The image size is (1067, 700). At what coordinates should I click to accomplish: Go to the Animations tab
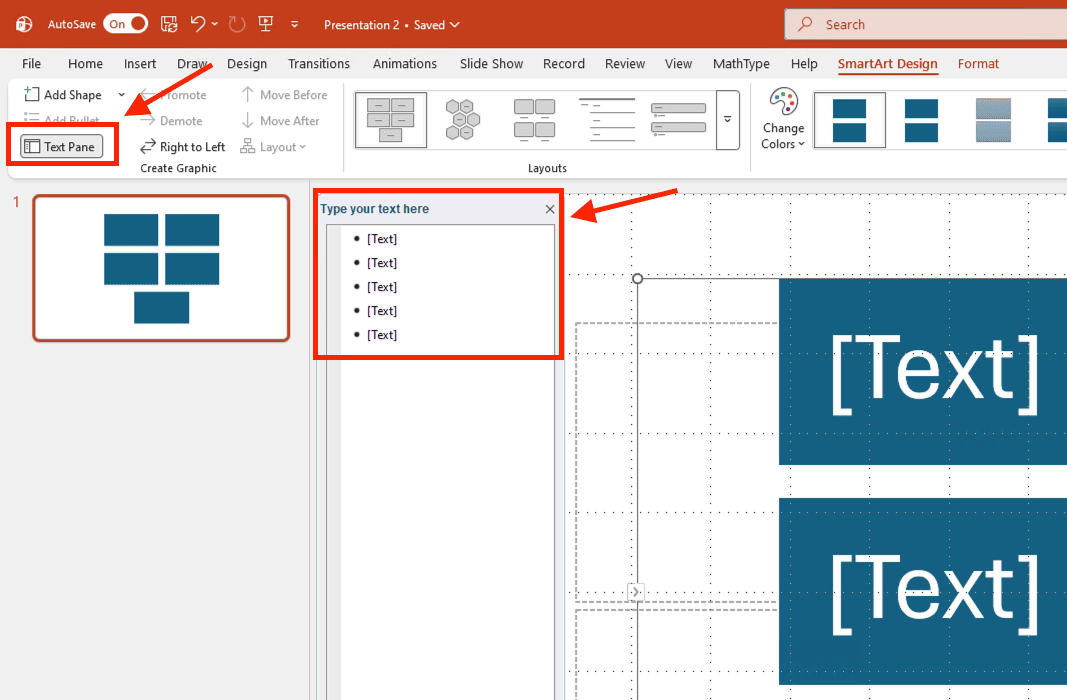point(404,63)
